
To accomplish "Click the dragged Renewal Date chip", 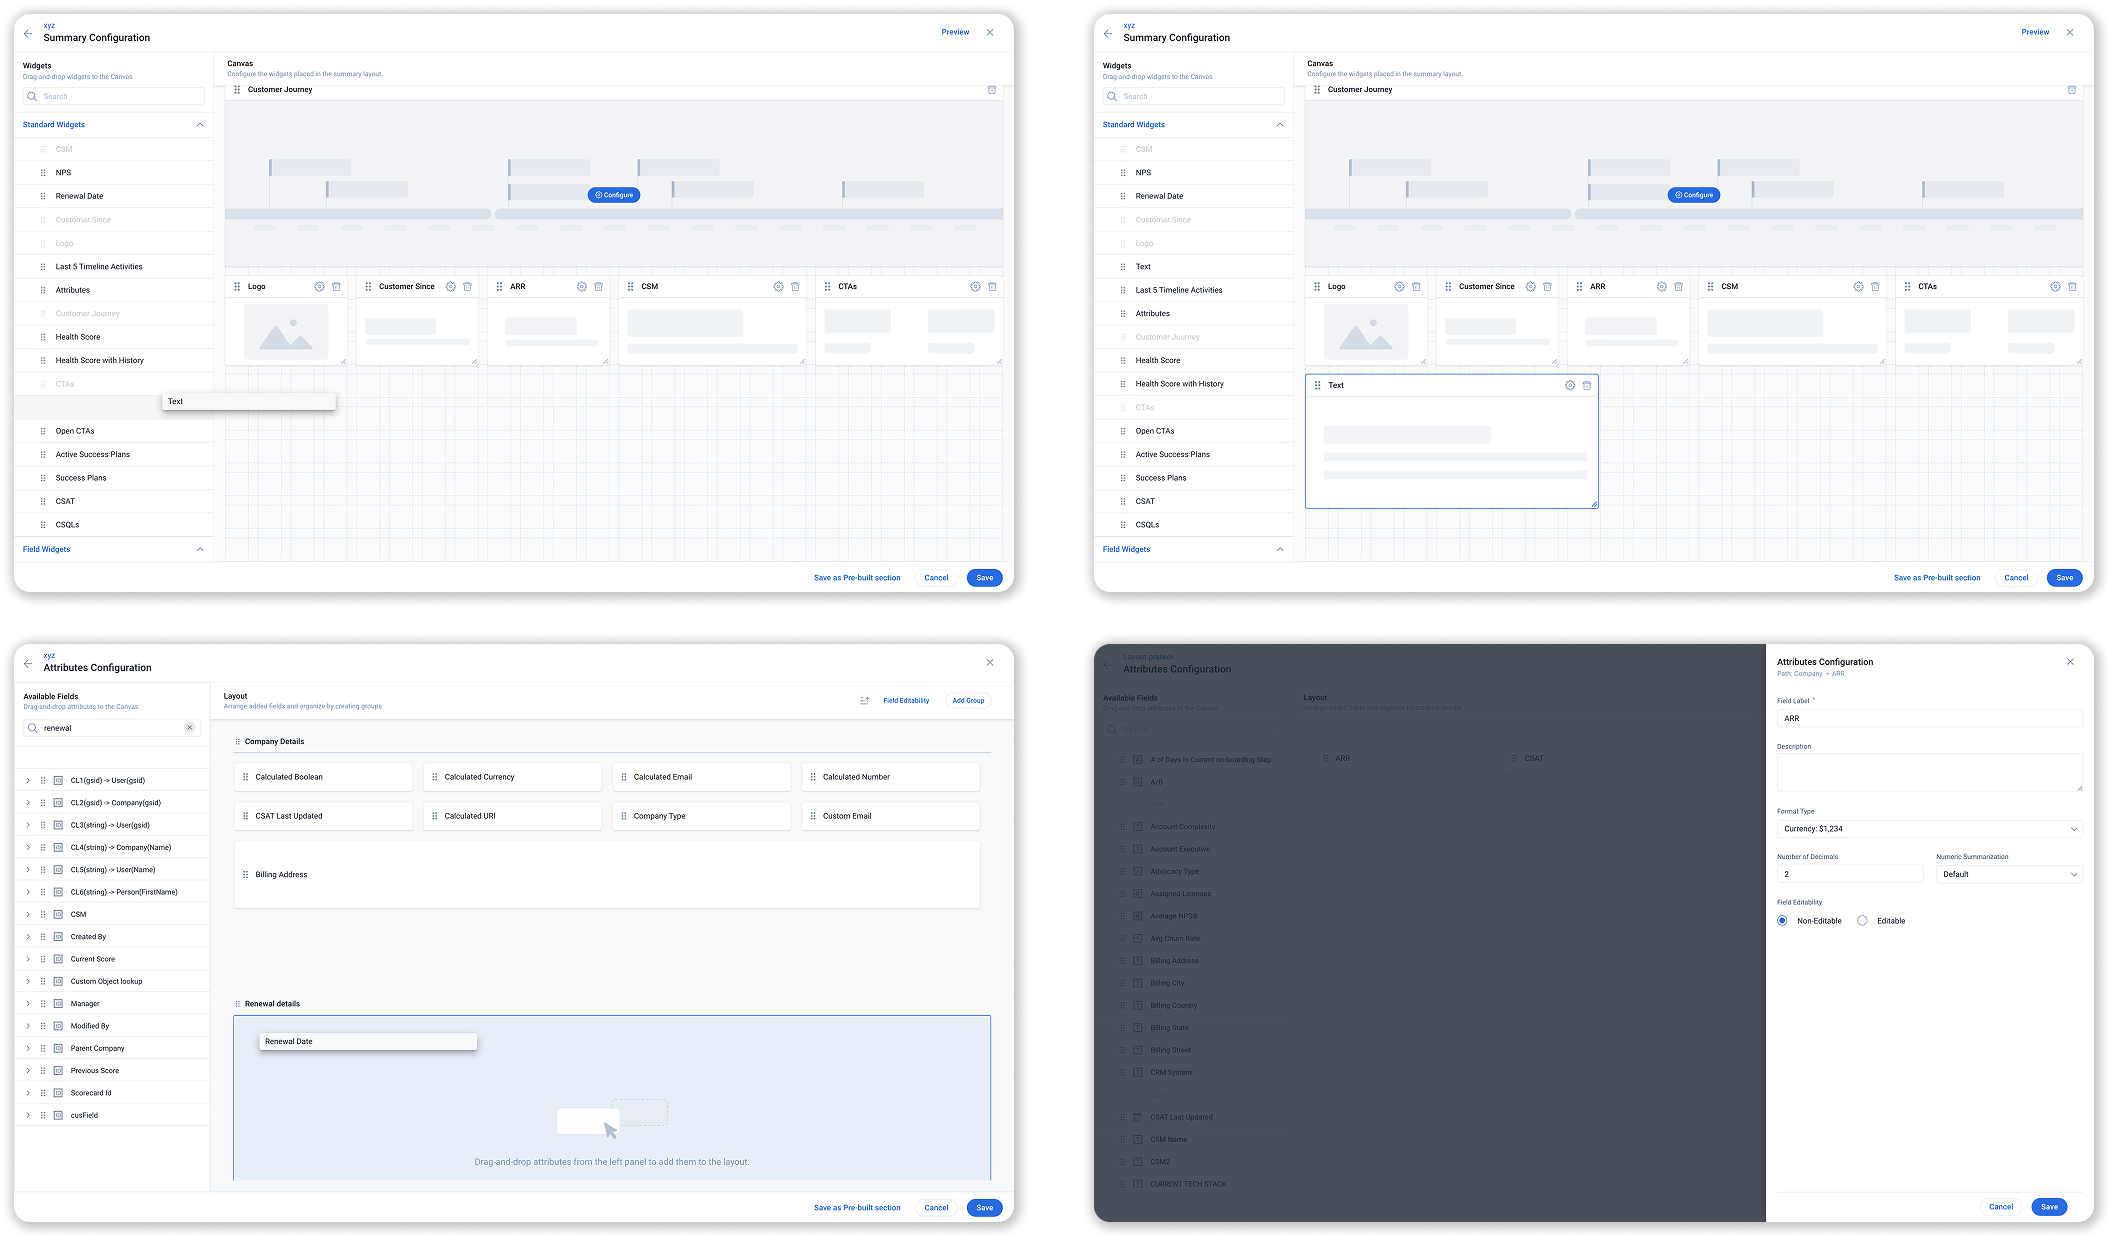I will click(368, 1042).
